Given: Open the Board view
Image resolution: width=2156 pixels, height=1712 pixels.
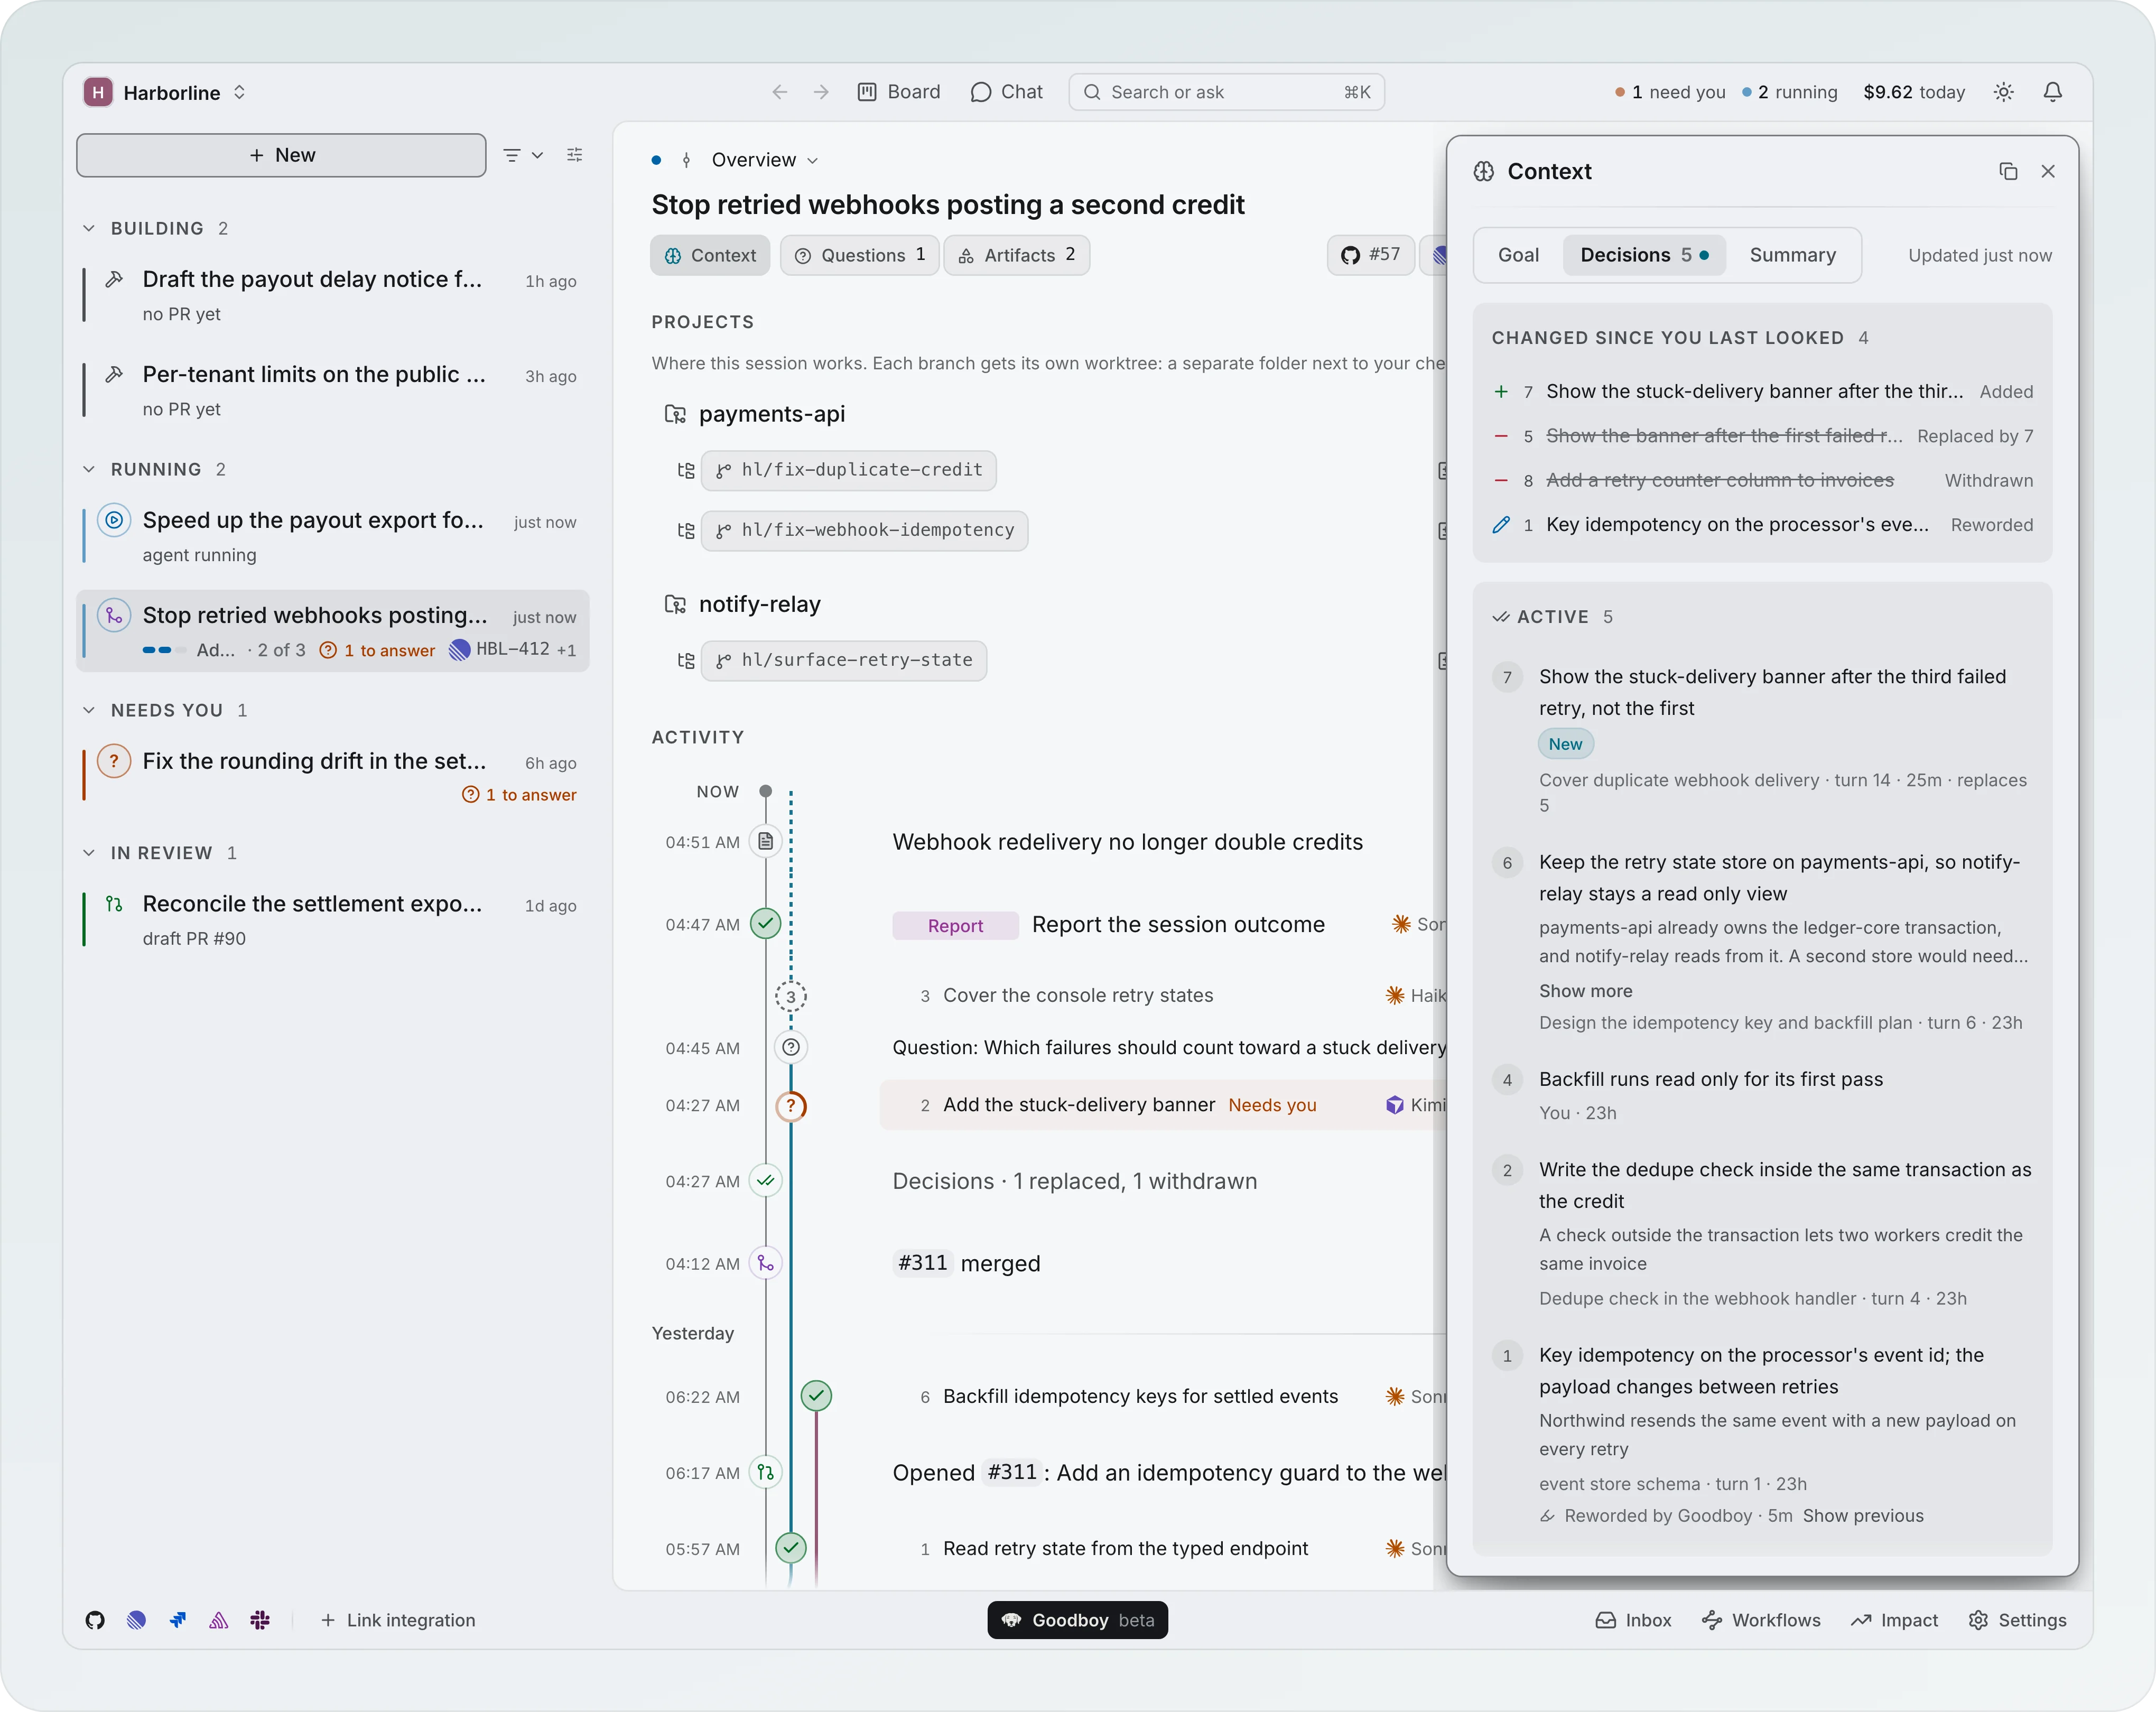Looking at the screenshot, I should click(899, 92).
